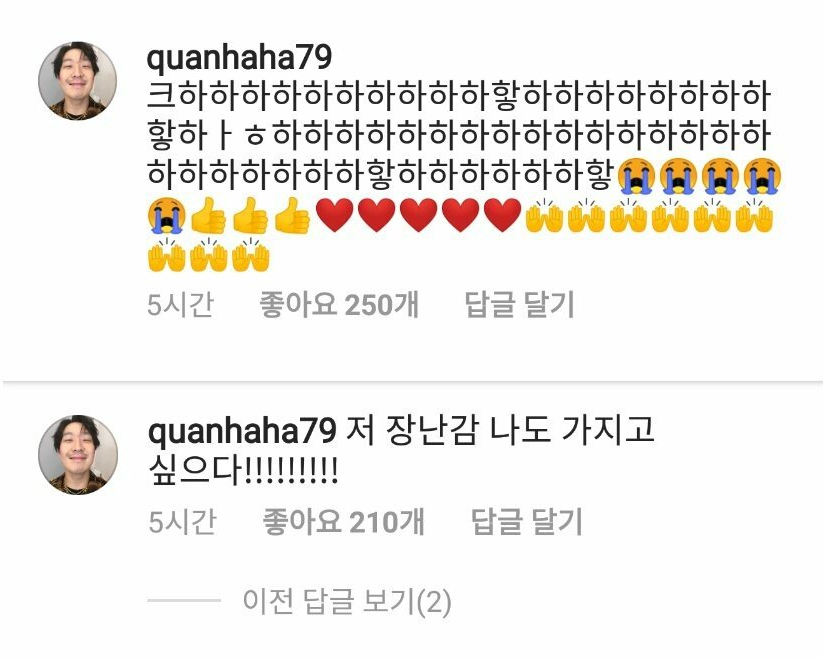
Task: Tap 답글 달기 under the 250-likes comment
Action: pyautogui.click(x=520, y=304)
